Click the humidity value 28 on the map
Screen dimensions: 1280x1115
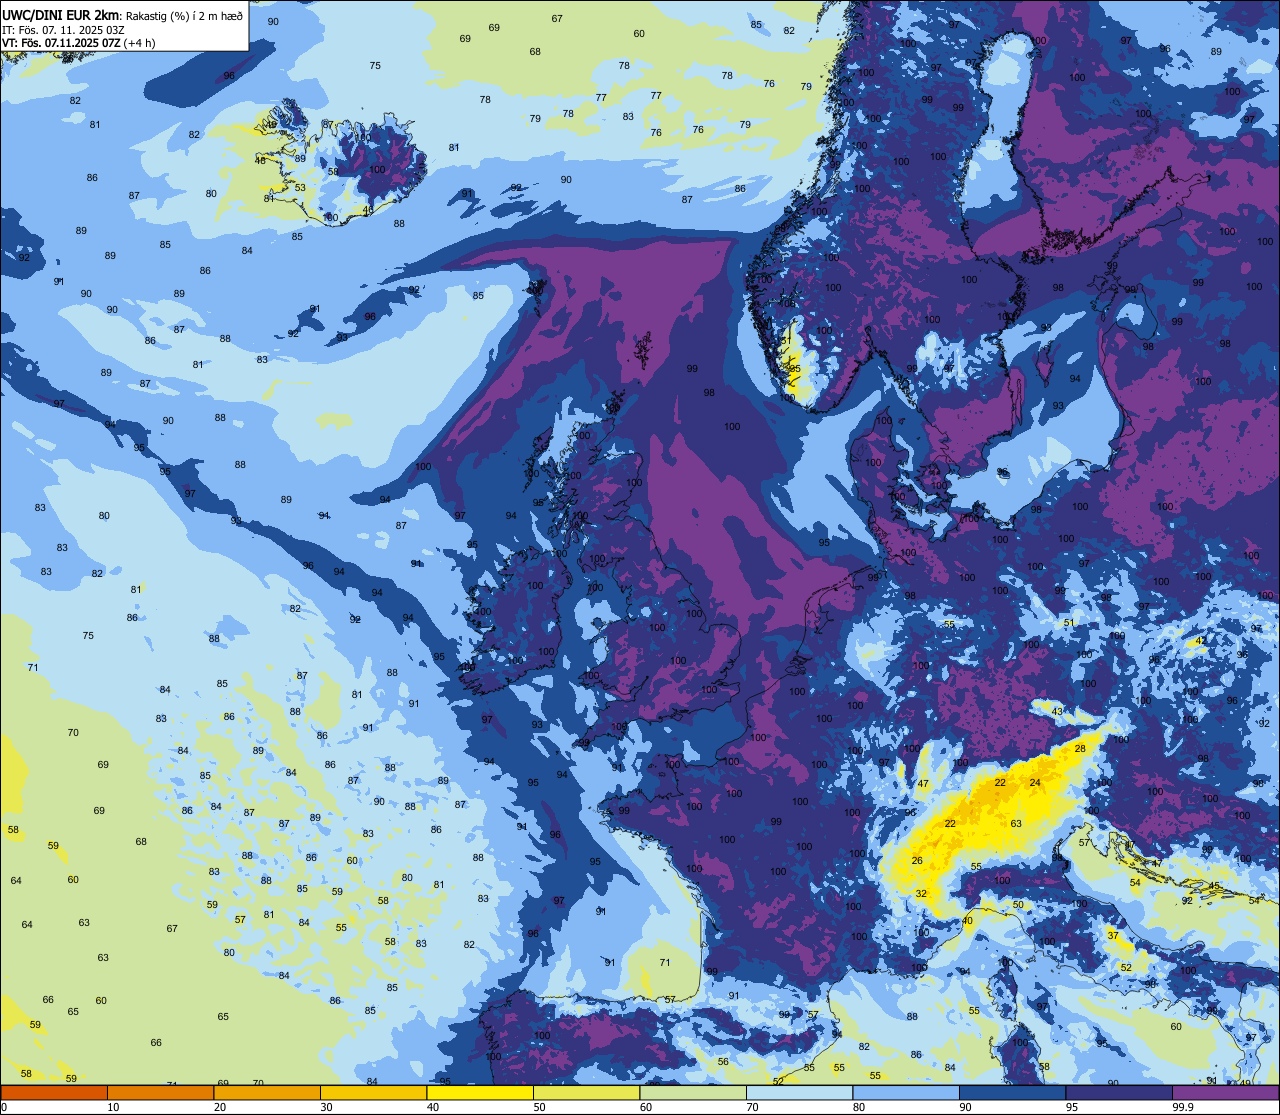(1080, 748)
